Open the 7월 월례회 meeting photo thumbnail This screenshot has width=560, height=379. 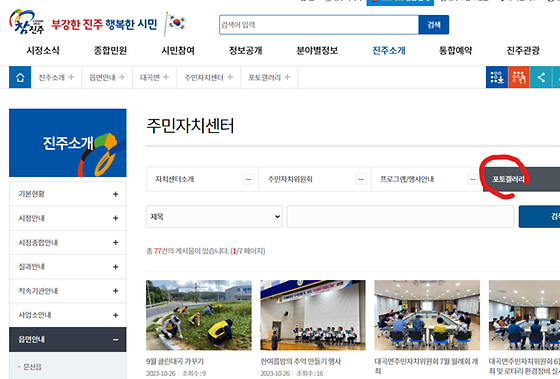(x=427, y=315)
